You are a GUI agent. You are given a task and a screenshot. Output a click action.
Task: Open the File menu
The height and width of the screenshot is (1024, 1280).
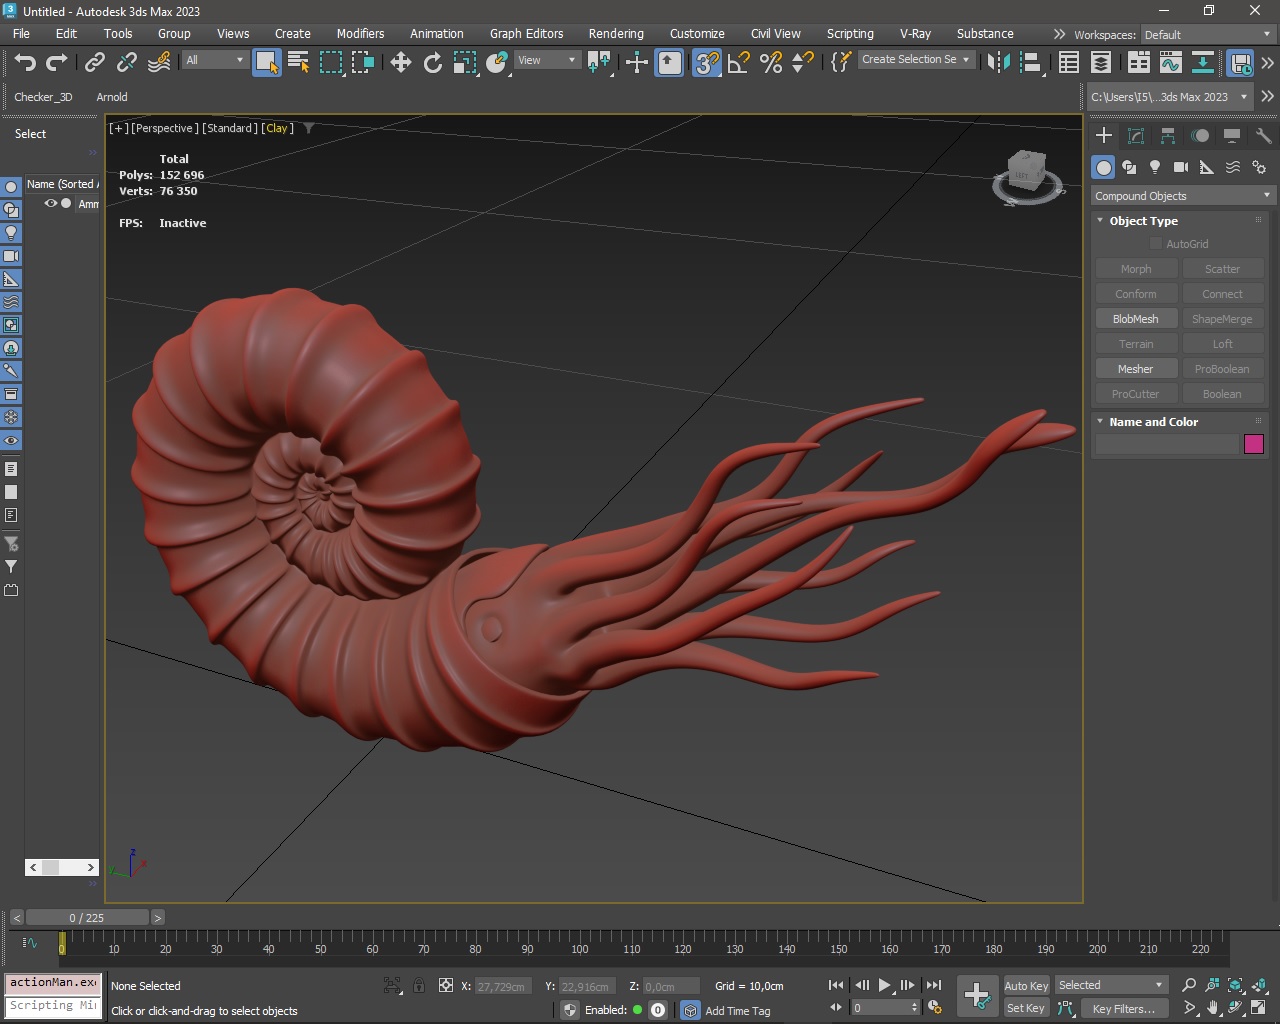click(x=21, y=33)
